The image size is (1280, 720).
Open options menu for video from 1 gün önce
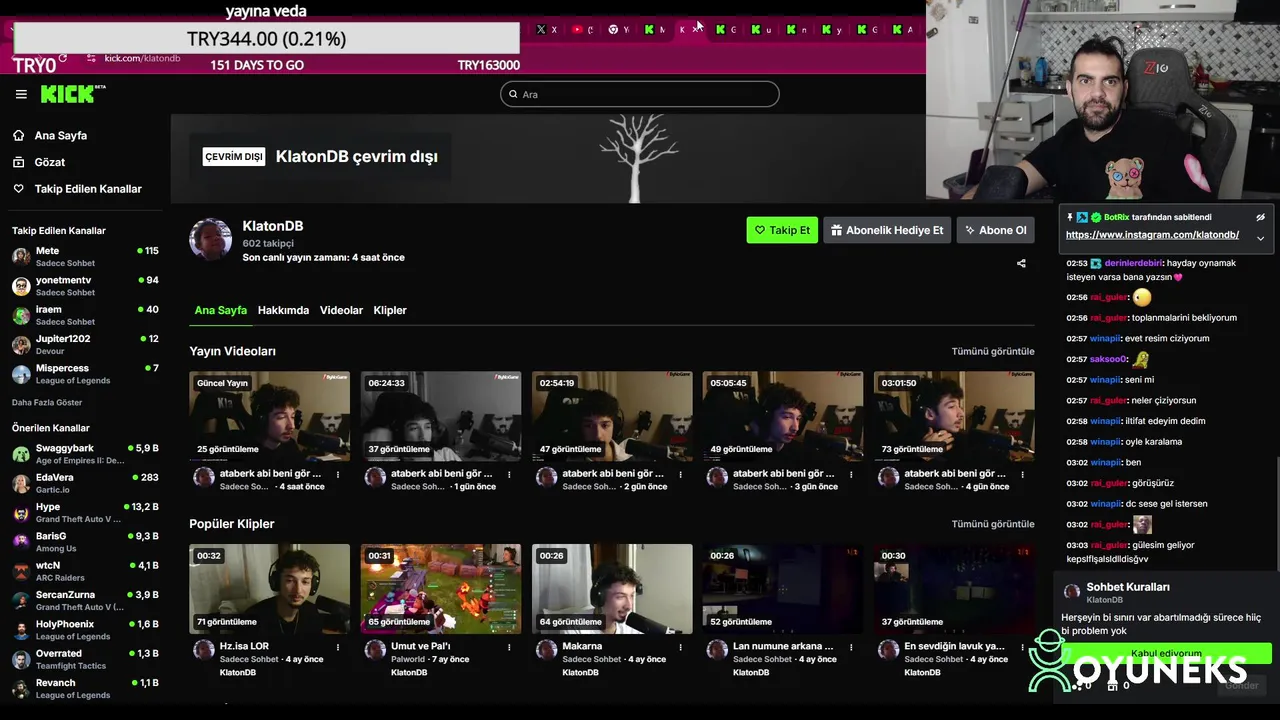[x=509, y=474]
